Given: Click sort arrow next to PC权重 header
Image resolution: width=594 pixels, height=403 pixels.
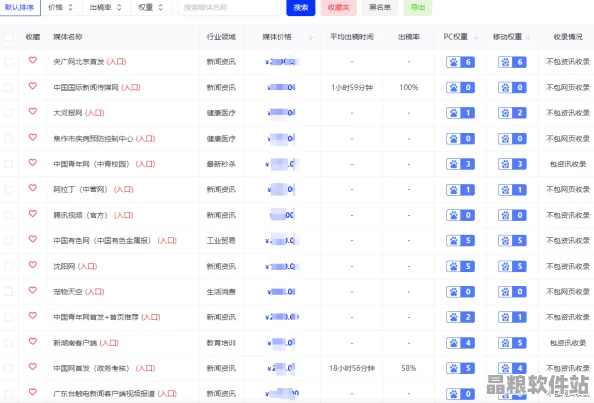Looking at the screenshot, I should (477, 37).
